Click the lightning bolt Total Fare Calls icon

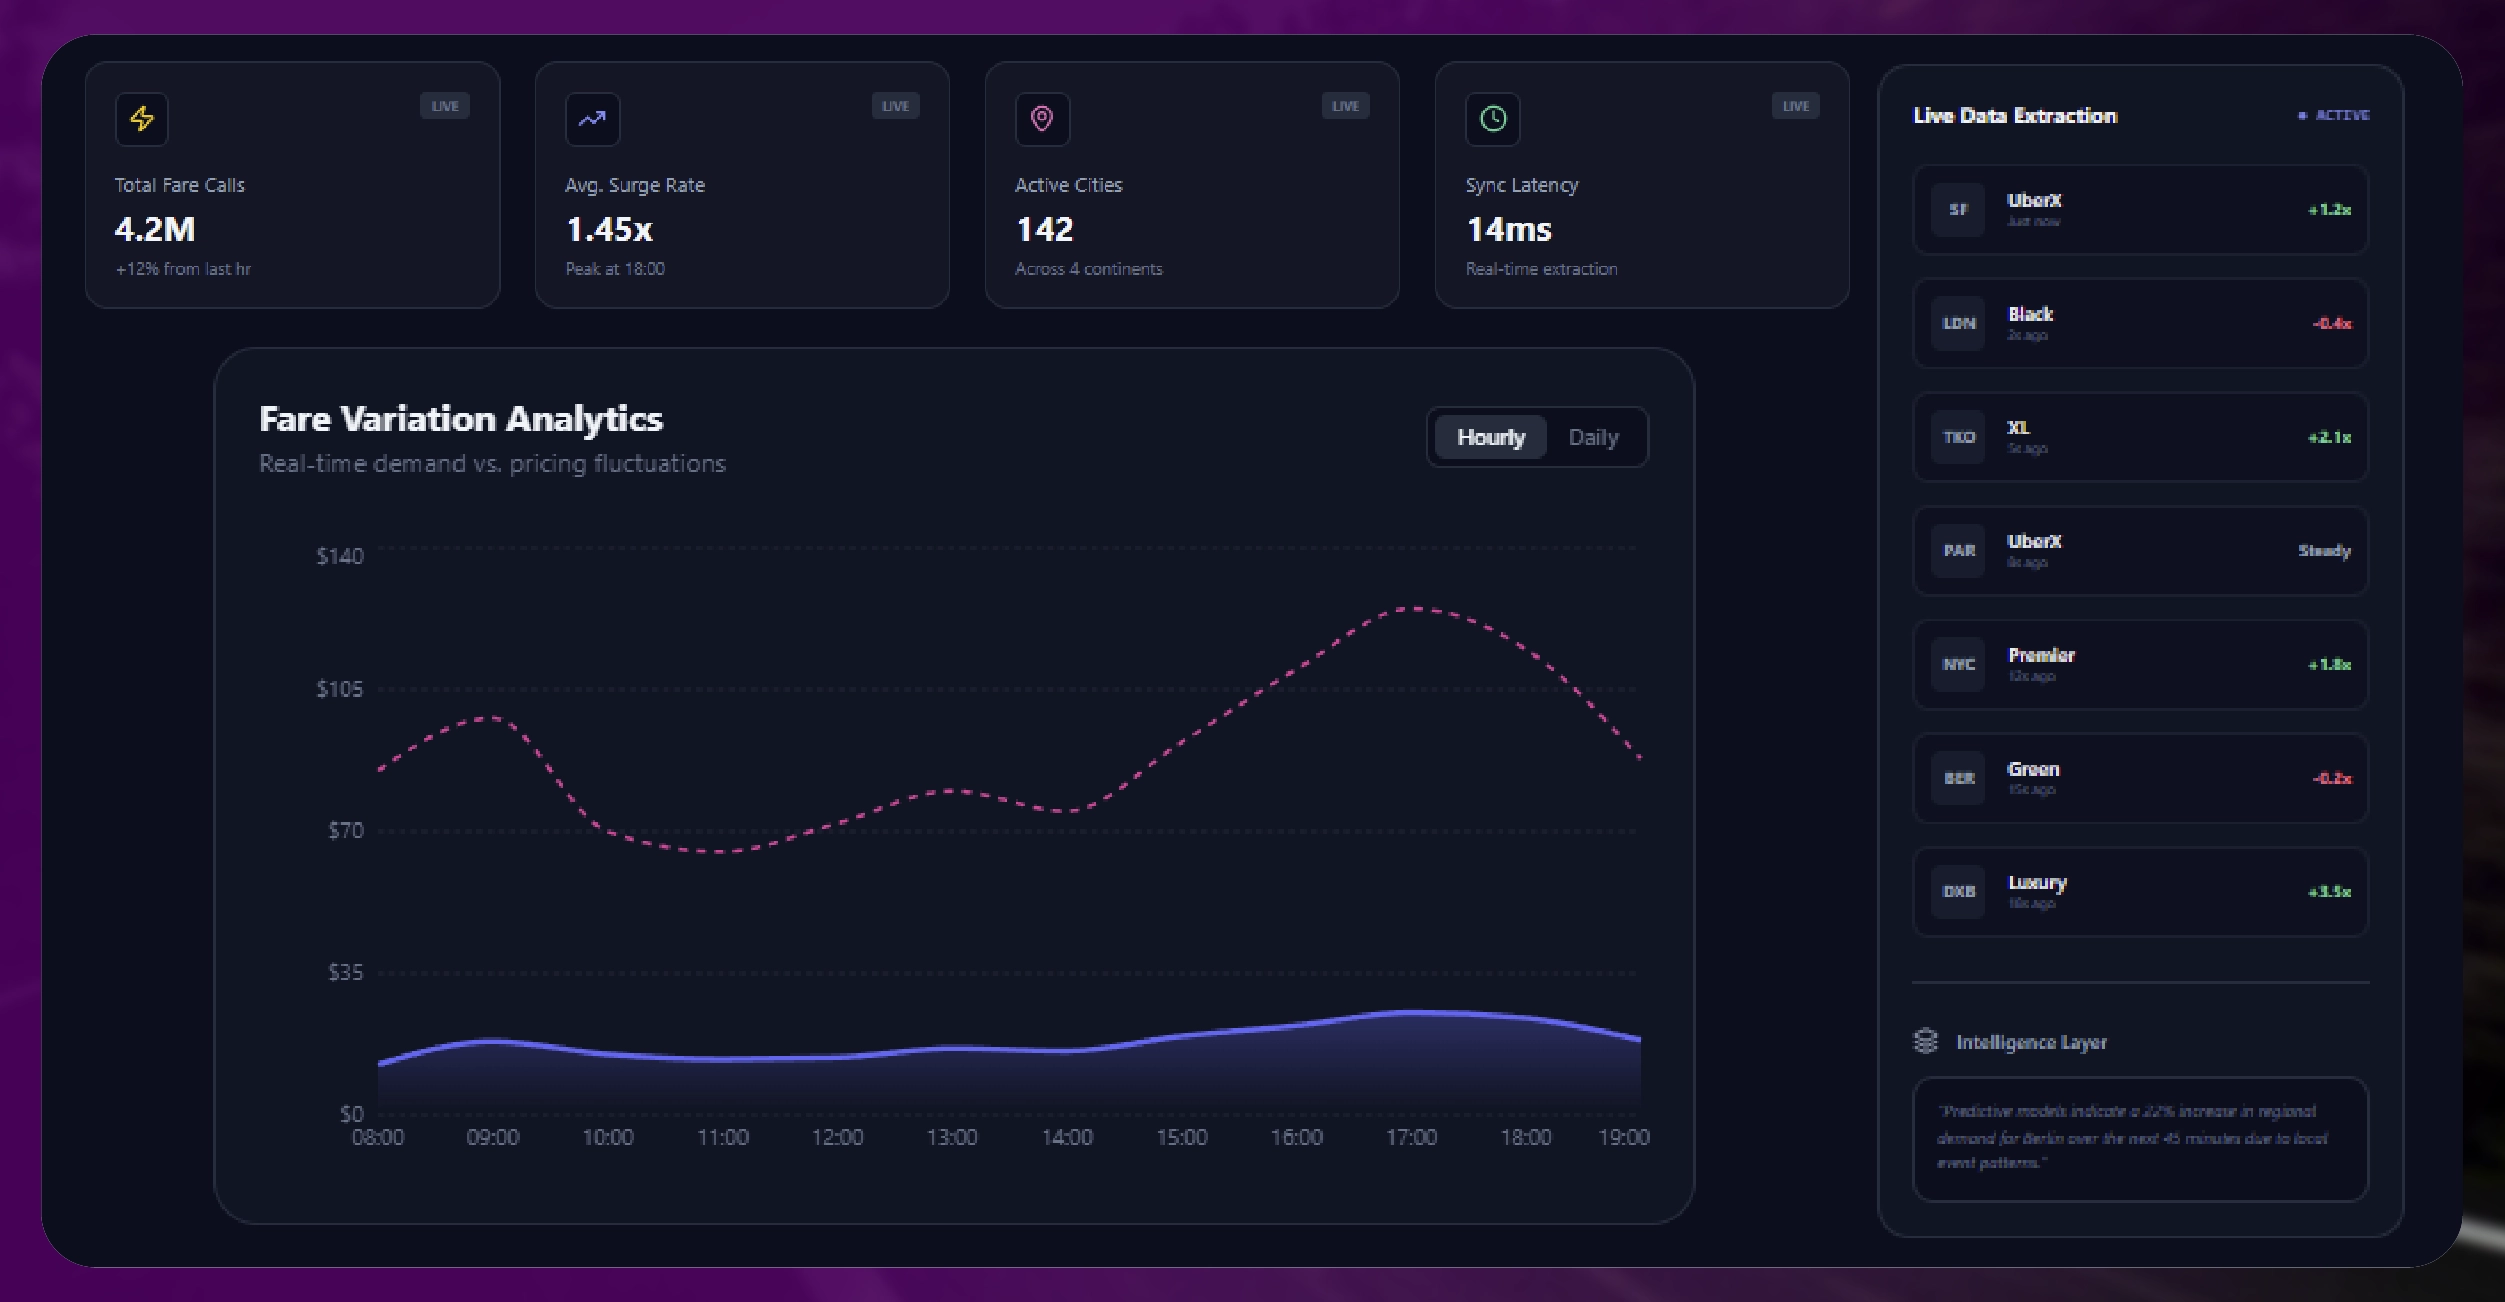coord(142,119)
